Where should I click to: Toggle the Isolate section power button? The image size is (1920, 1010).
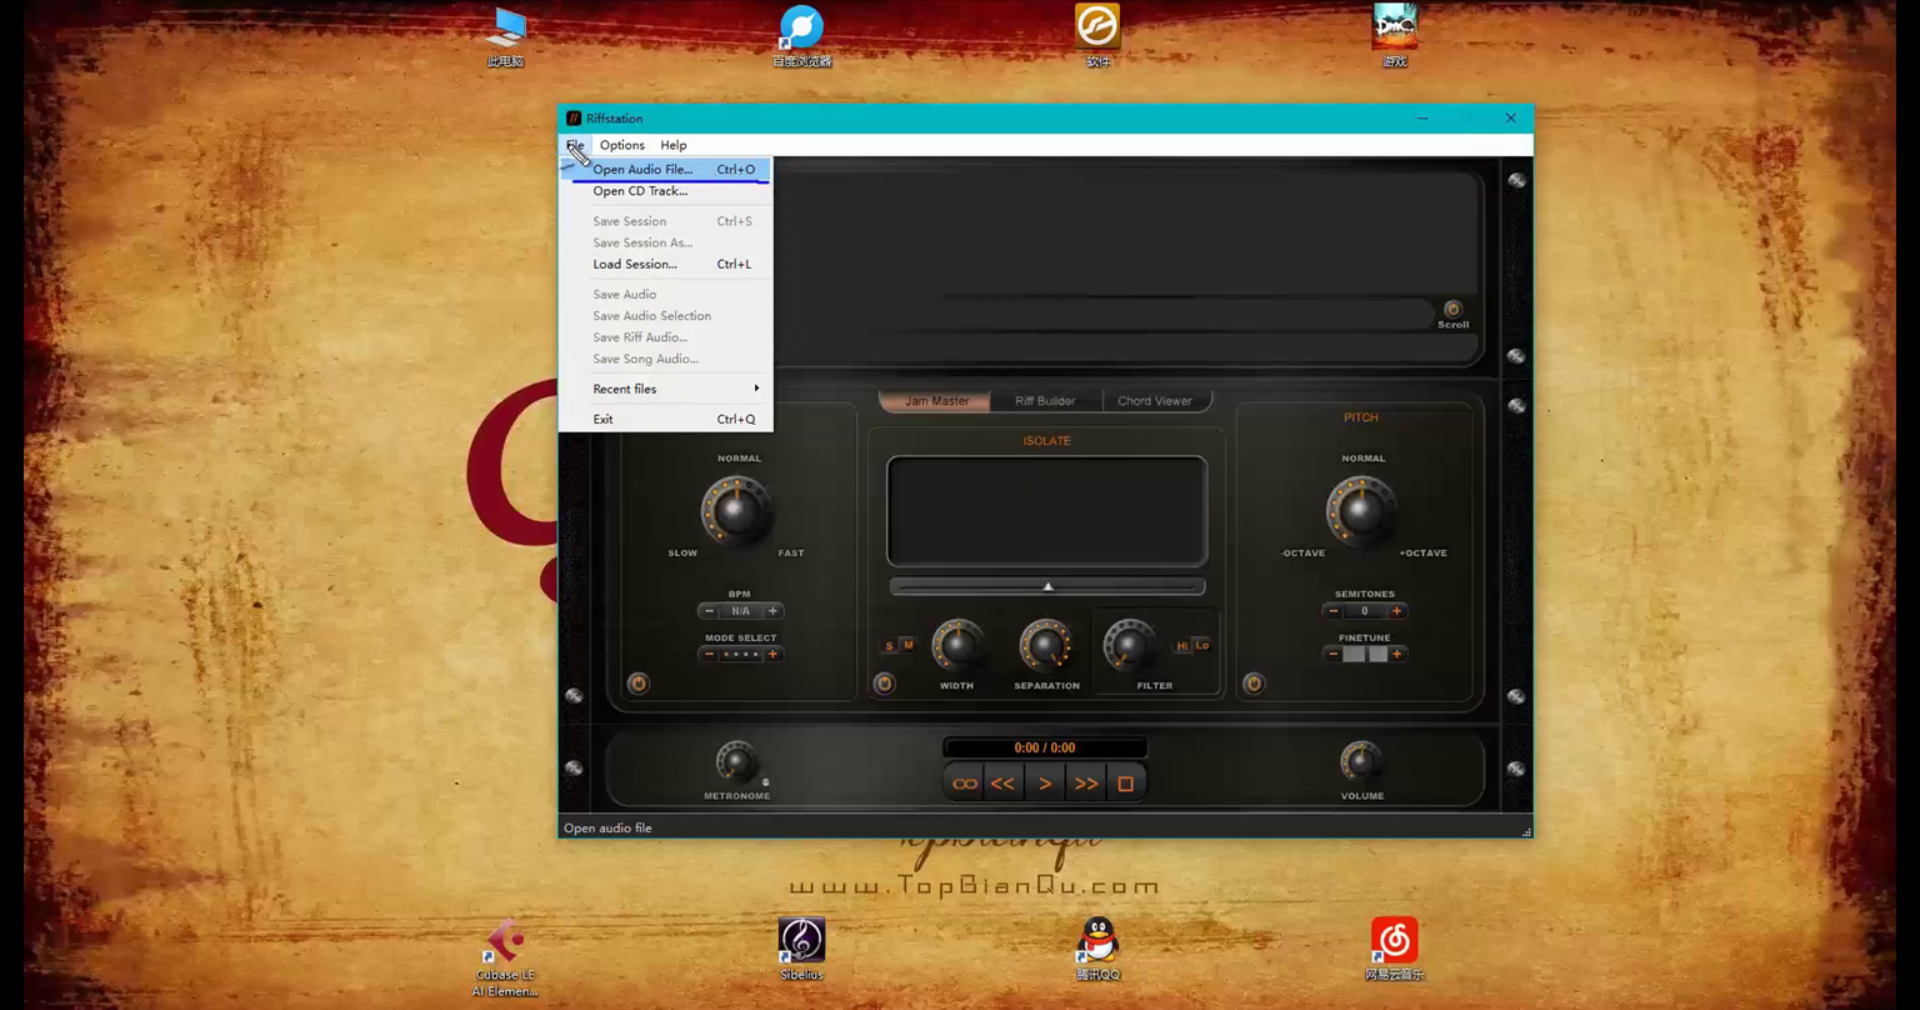pyautogui.click(x=884, y=684)
